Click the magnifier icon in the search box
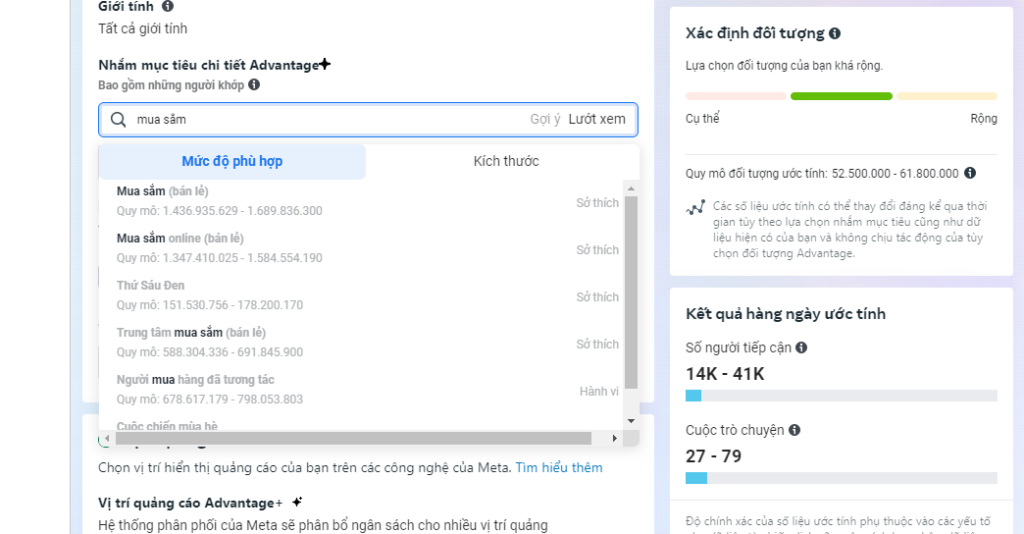 118,119
